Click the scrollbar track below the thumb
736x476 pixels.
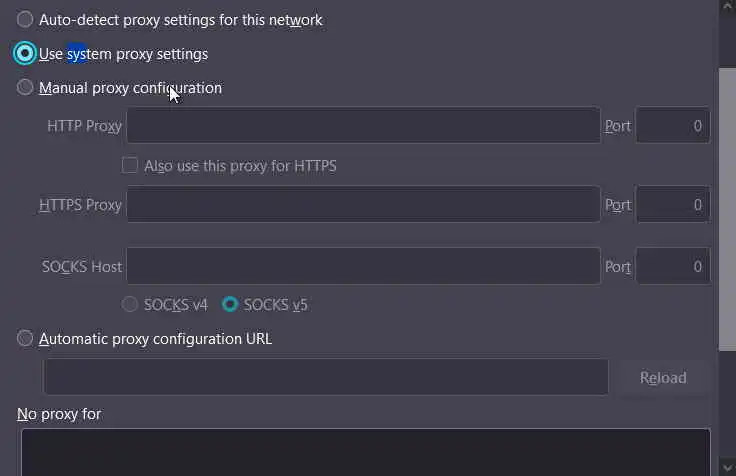[x=727, y=410]
